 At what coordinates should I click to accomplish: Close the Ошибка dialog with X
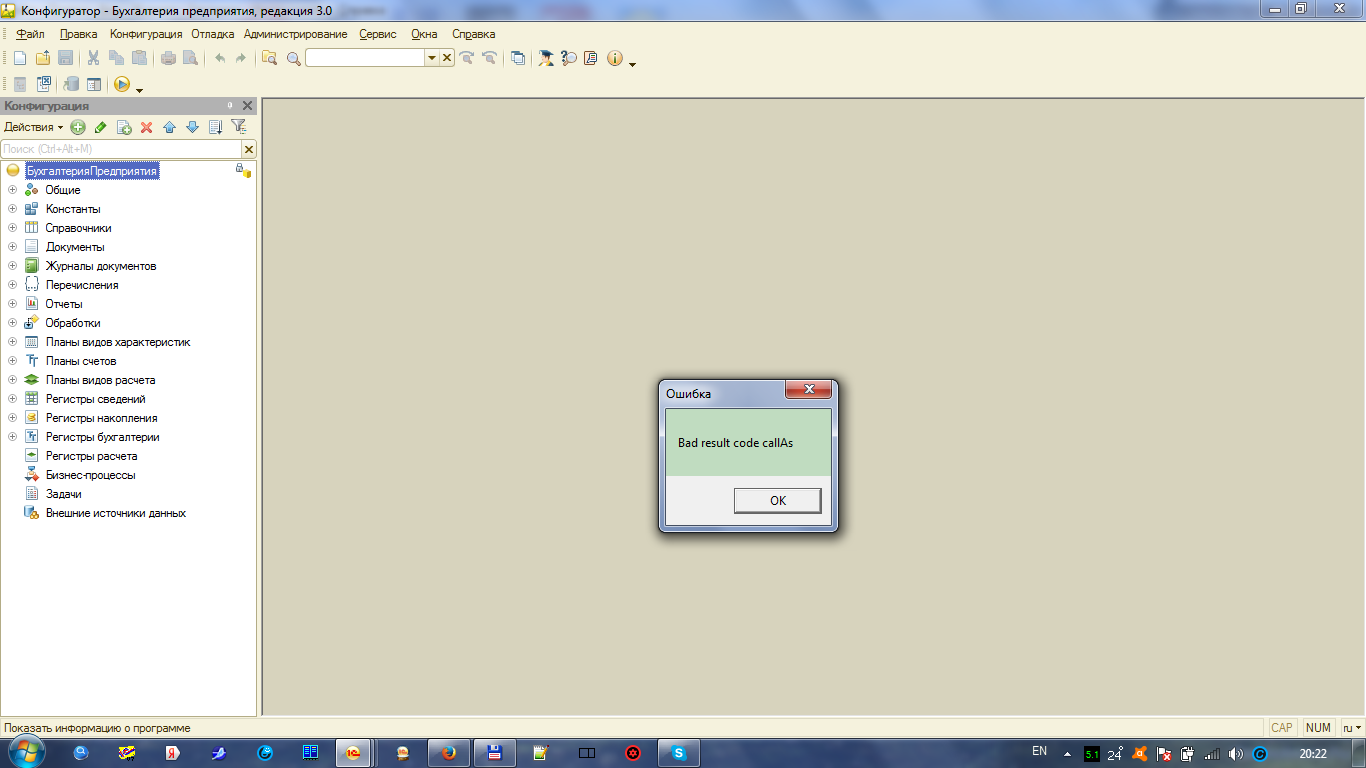[x=808, y=389]
